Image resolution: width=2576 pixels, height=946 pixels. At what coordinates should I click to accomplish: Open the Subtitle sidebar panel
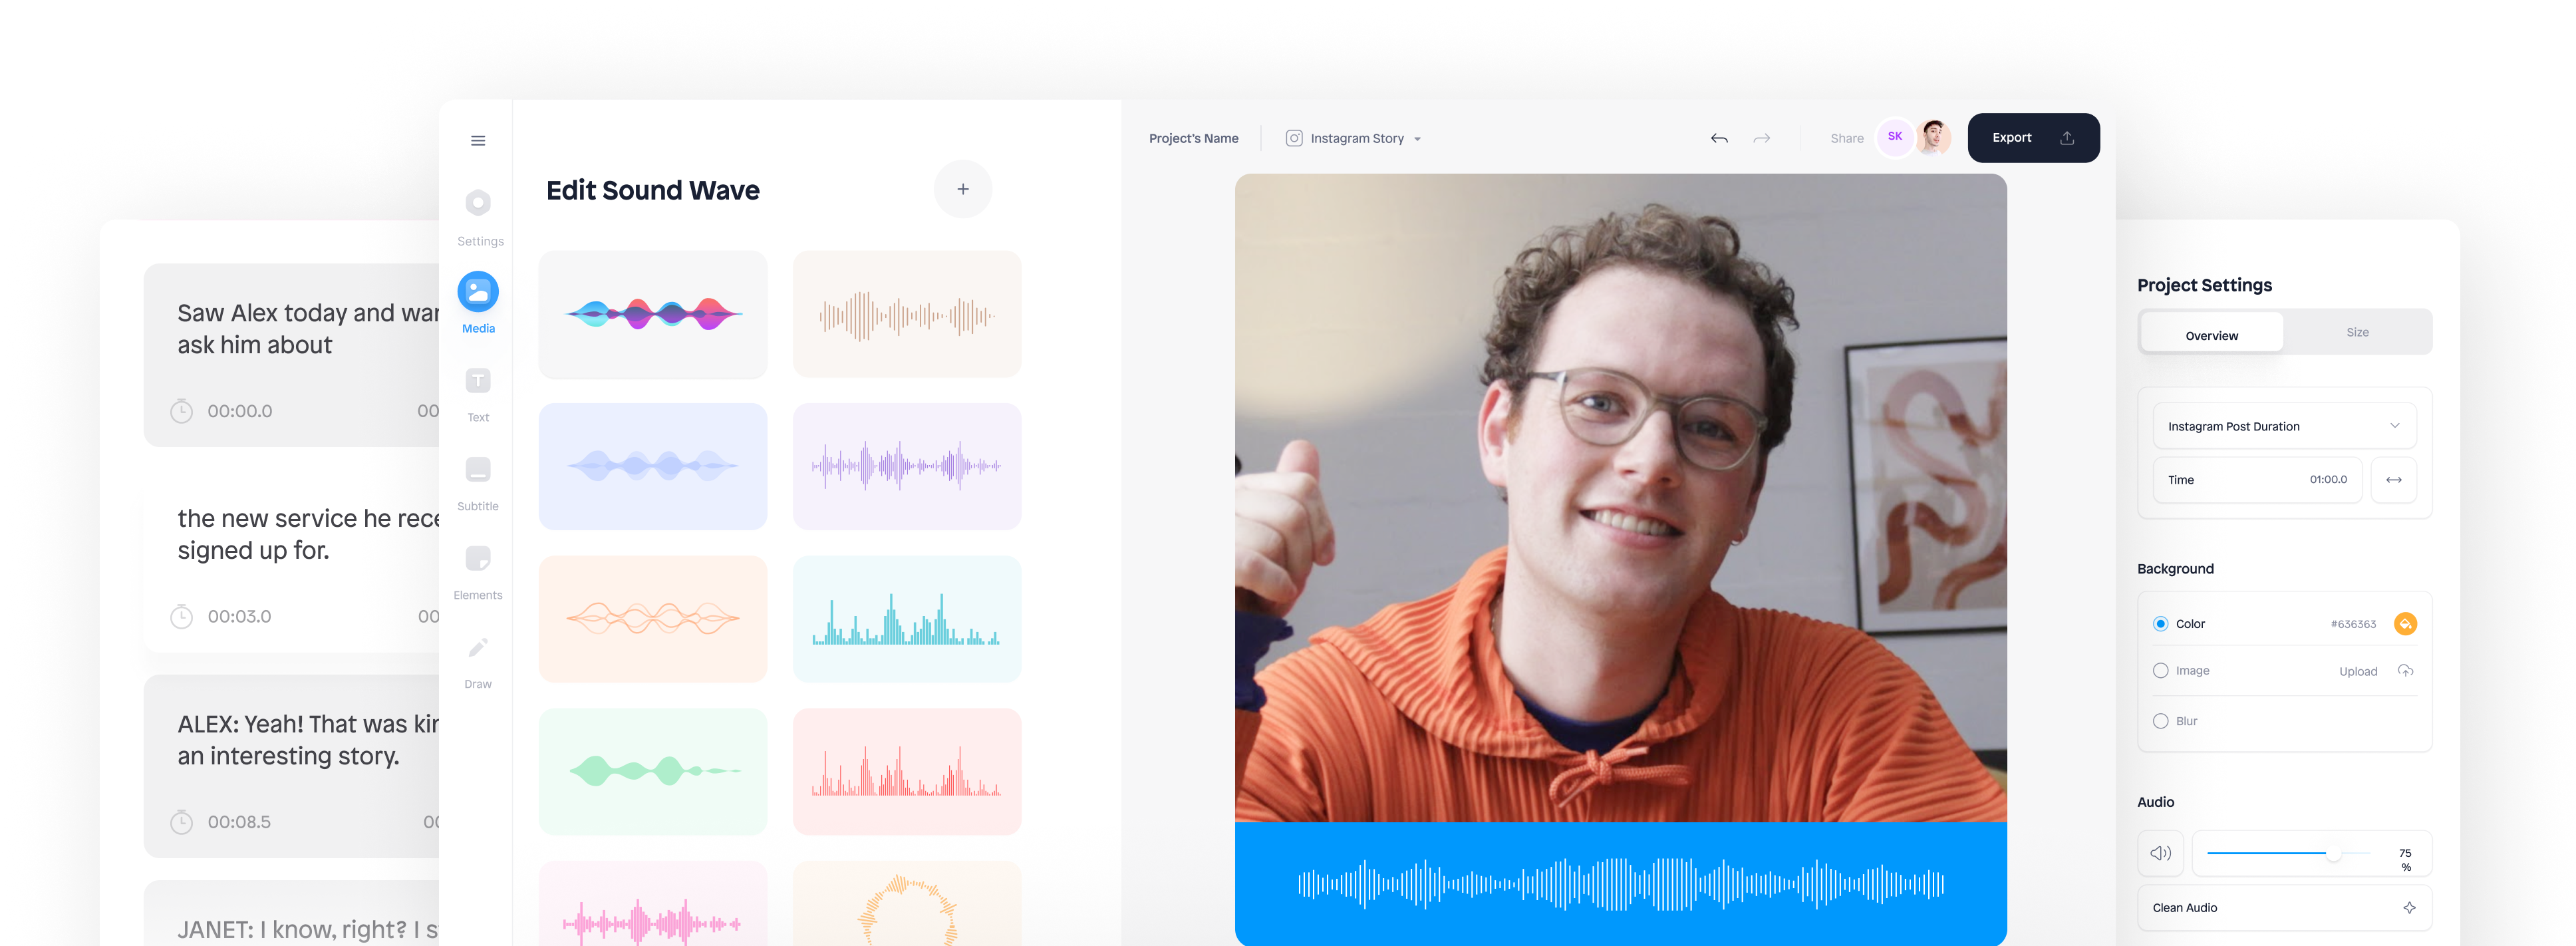(478, 485)
